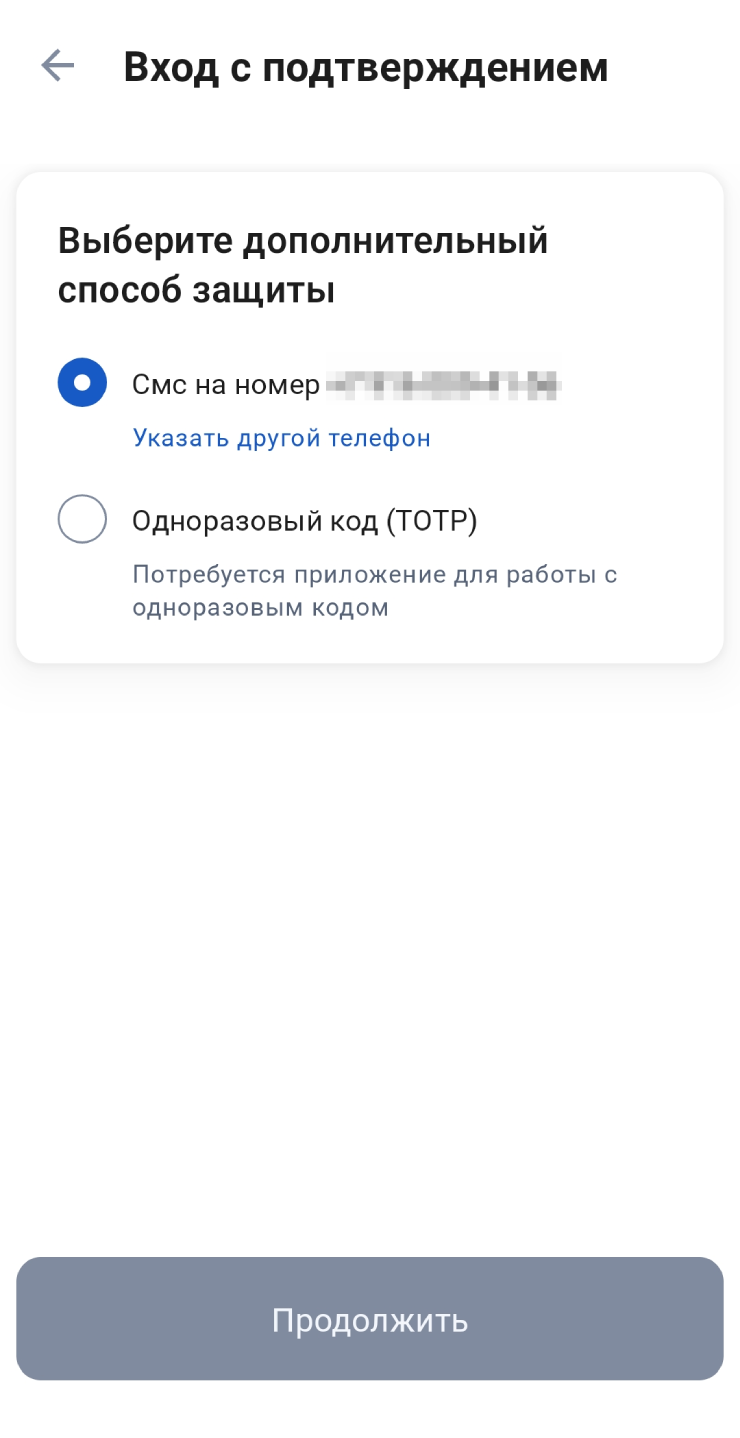740x1438 pixels.
Task: Click the 'одноразовым кодом' hint text line
Action: tap(260, 607)
